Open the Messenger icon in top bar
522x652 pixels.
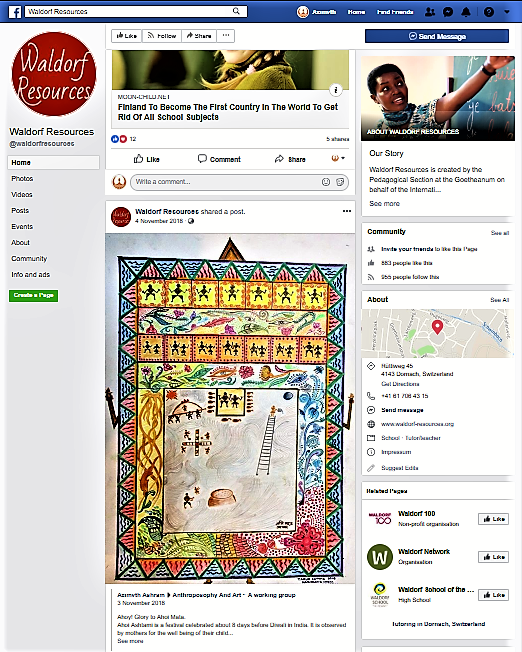[448, 12]
